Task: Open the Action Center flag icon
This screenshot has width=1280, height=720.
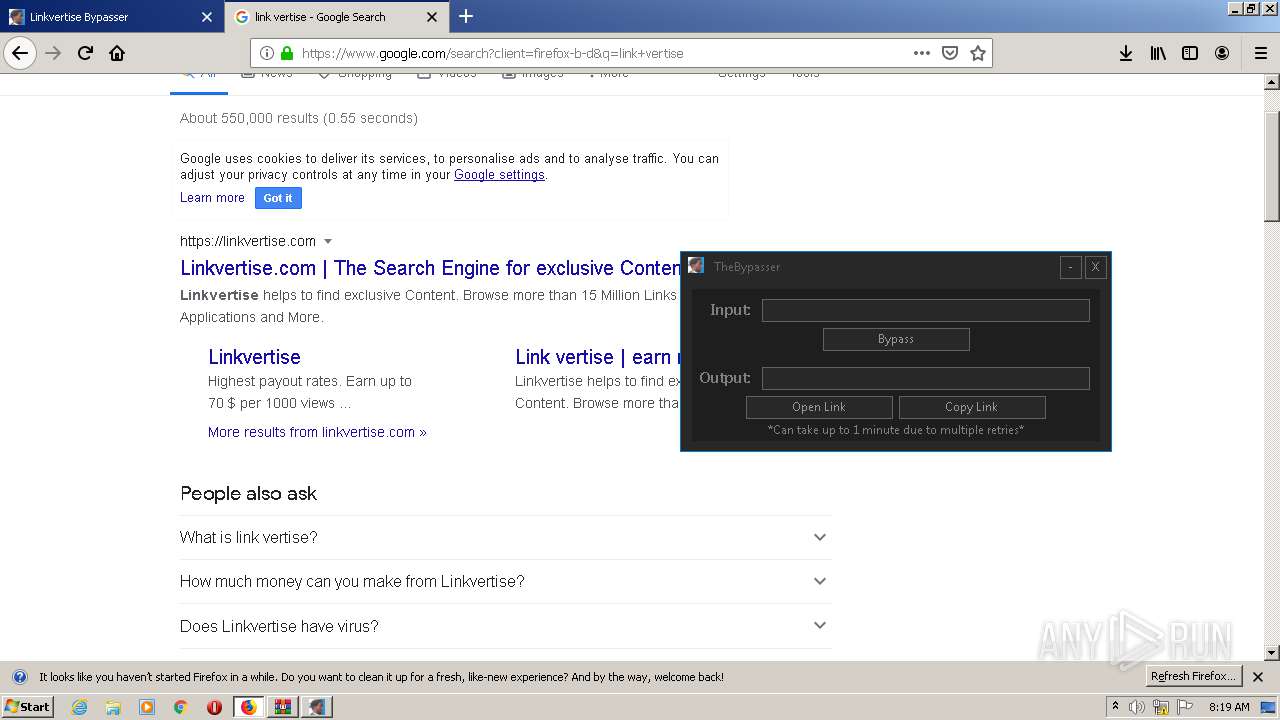Action: [x=1185, y=707]
